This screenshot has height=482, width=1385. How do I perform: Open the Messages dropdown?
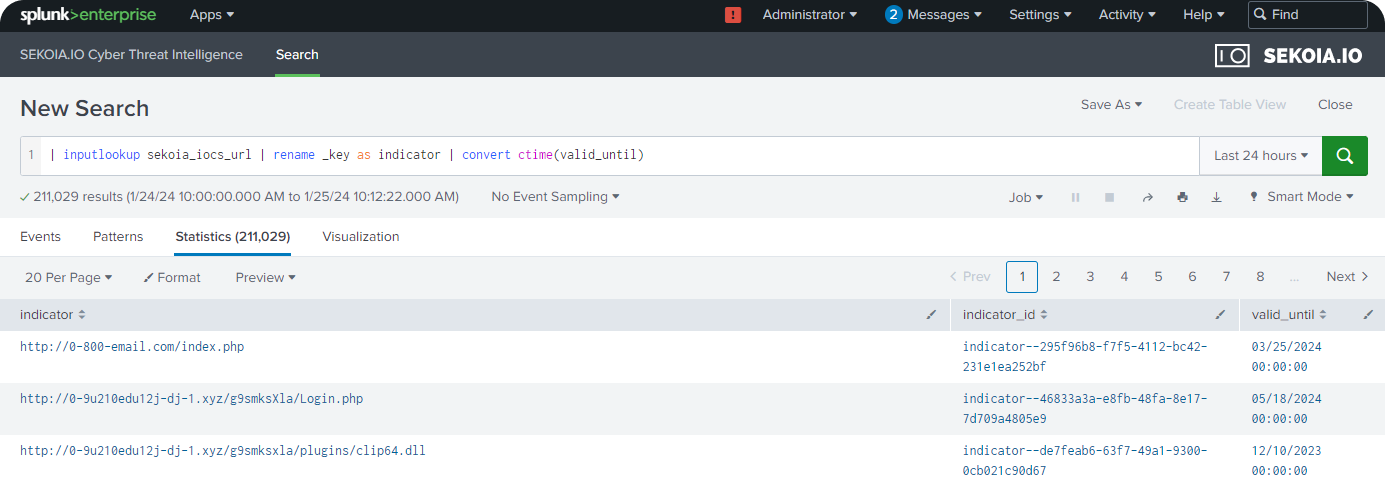933,15
